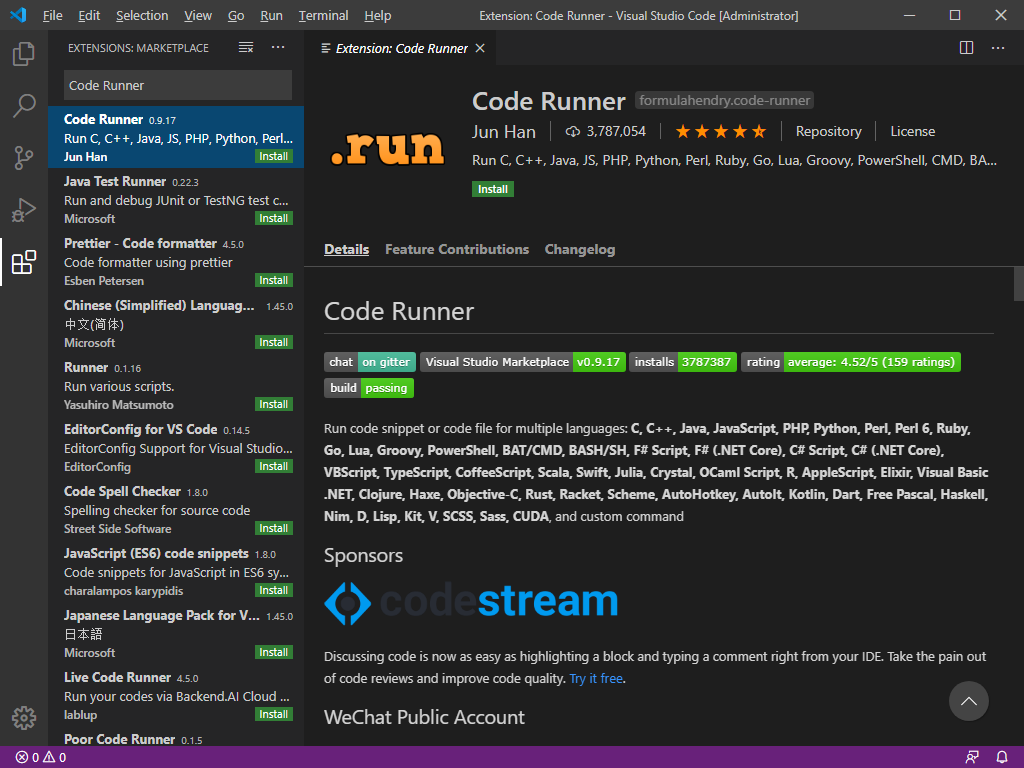The width and height of the screenshot is (1024, 768).
Task: Open the Edit menu
Action: pos(89,15)
